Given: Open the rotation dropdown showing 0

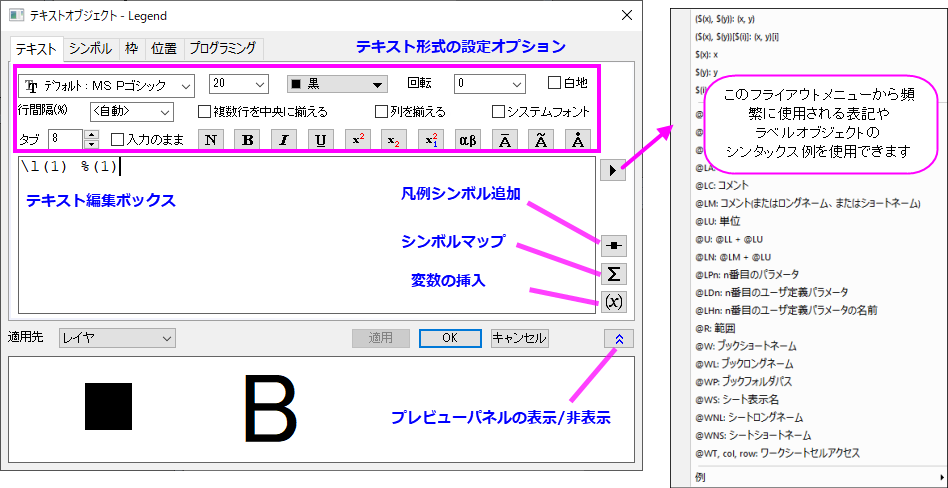Looking at the screenshot, I should pos(490,84).
